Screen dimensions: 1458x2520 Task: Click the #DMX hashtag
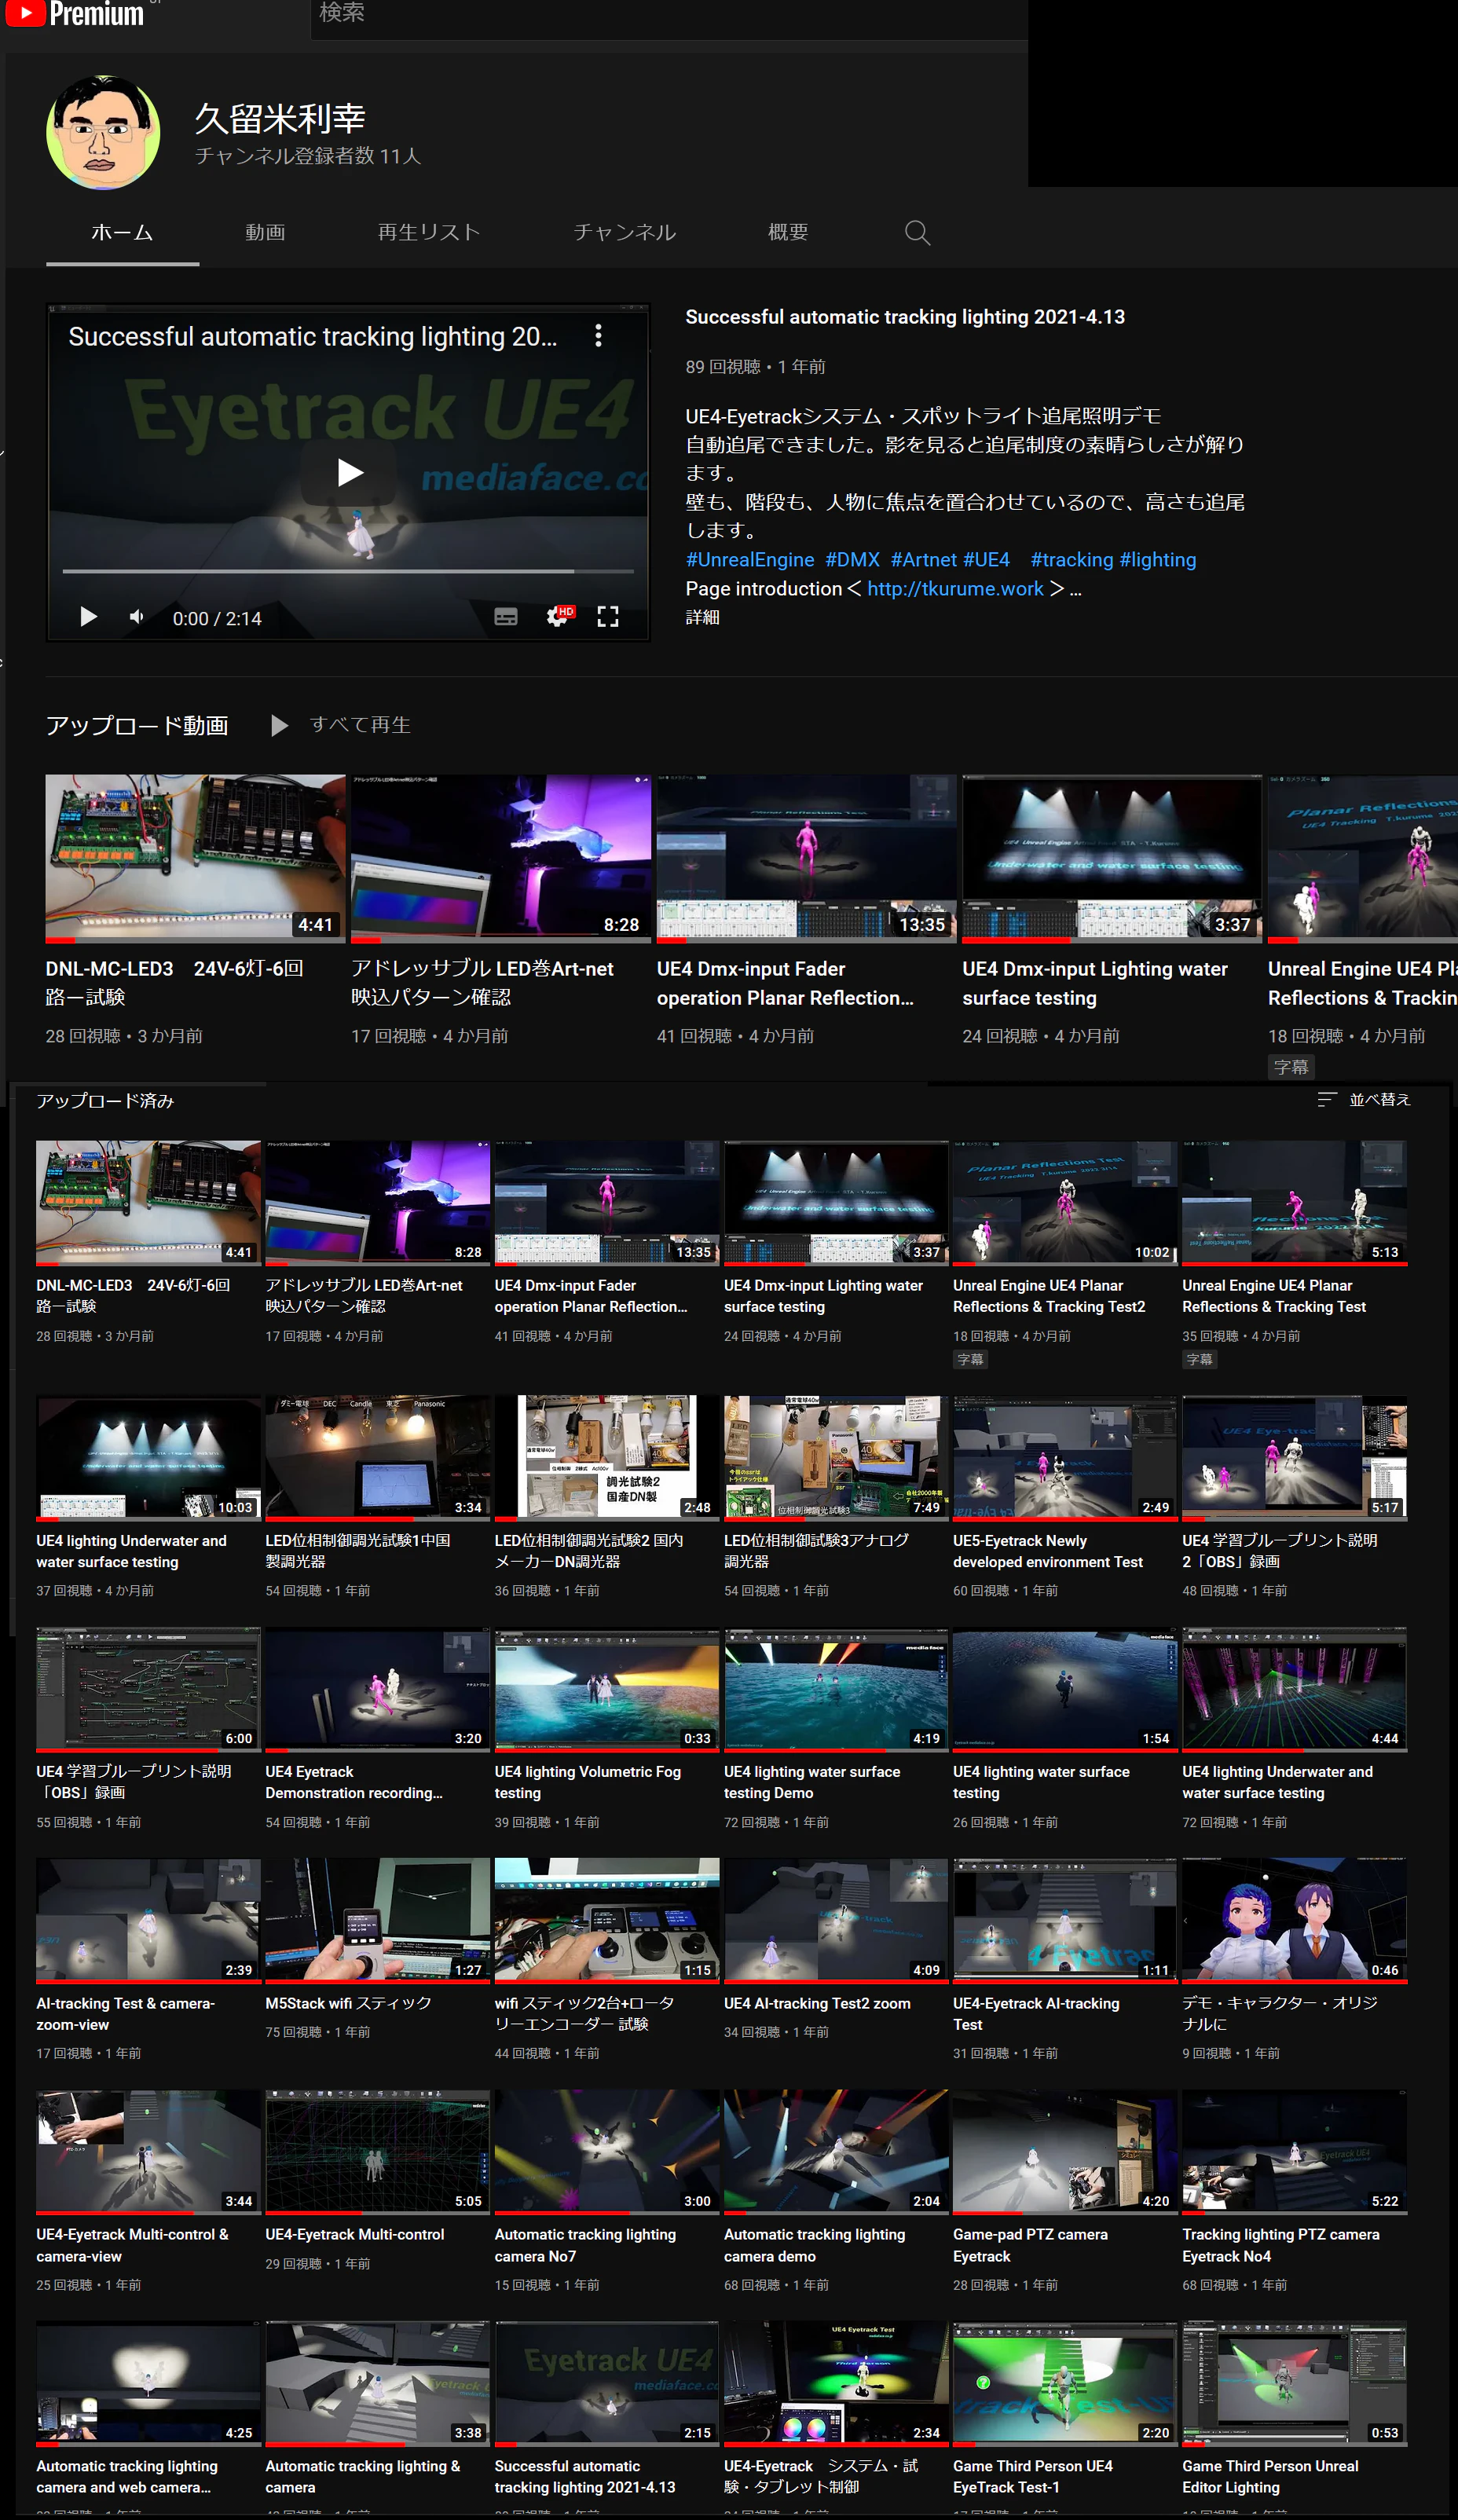click(x=852, y=560)
